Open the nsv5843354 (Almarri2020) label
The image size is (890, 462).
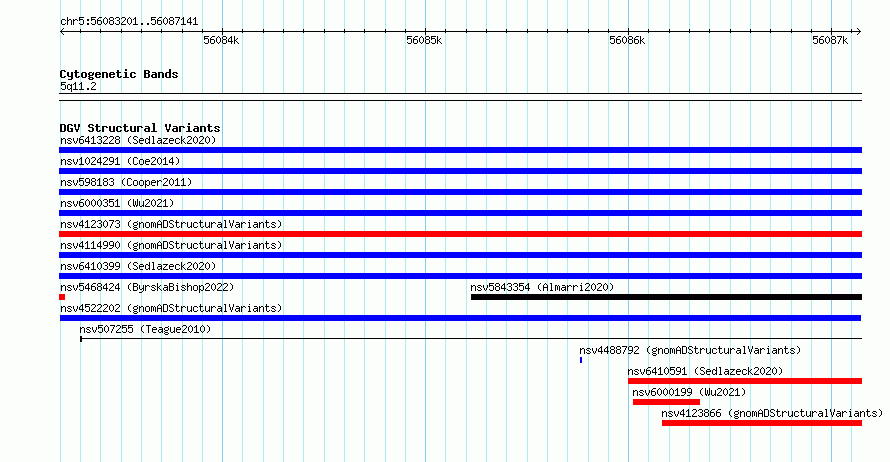click(542, 287)
